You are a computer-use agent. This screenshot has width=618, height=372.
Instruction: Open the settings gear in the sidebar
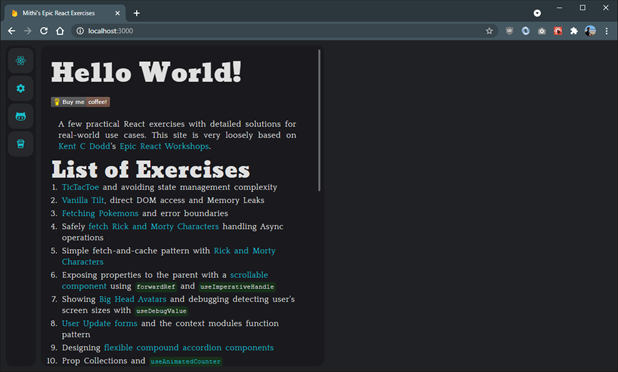click(x=20, y=88)
